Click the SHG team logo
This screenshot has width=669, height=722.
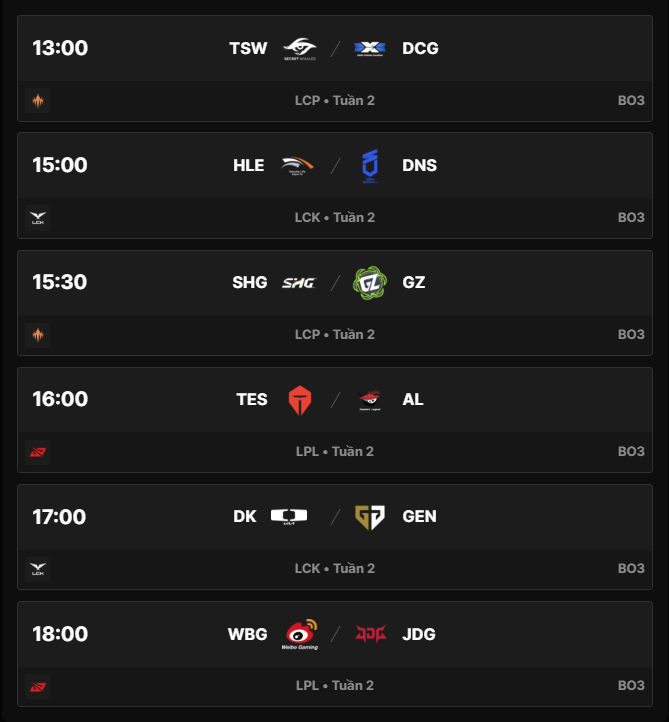299,282
